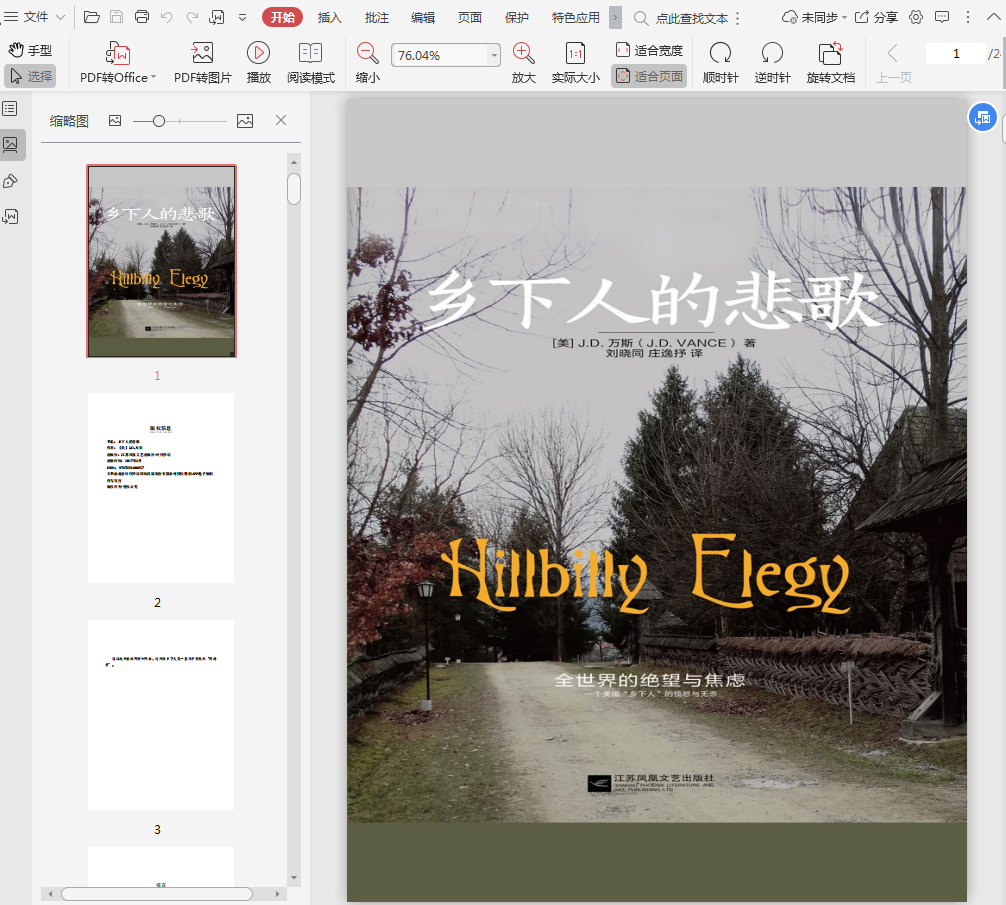Undo the last action

167,17
